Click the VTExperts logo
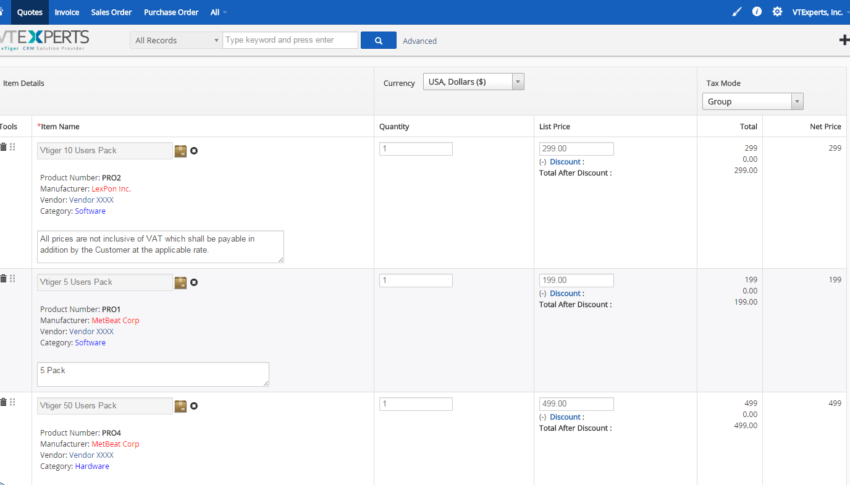Image resolution: width=850 pixels, height=485 pixels. 44,40
